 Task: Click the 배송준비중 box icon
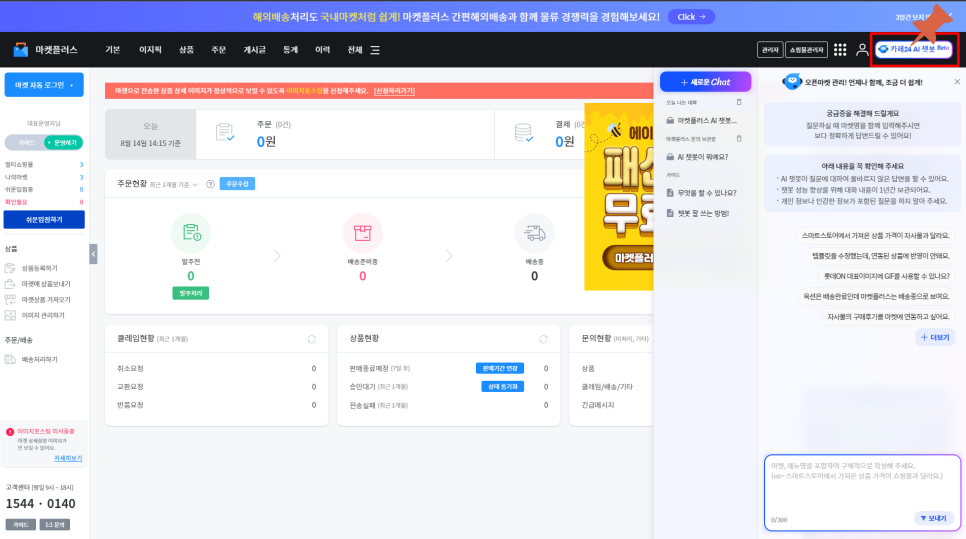pyautogui.click(x=362, y=233)
